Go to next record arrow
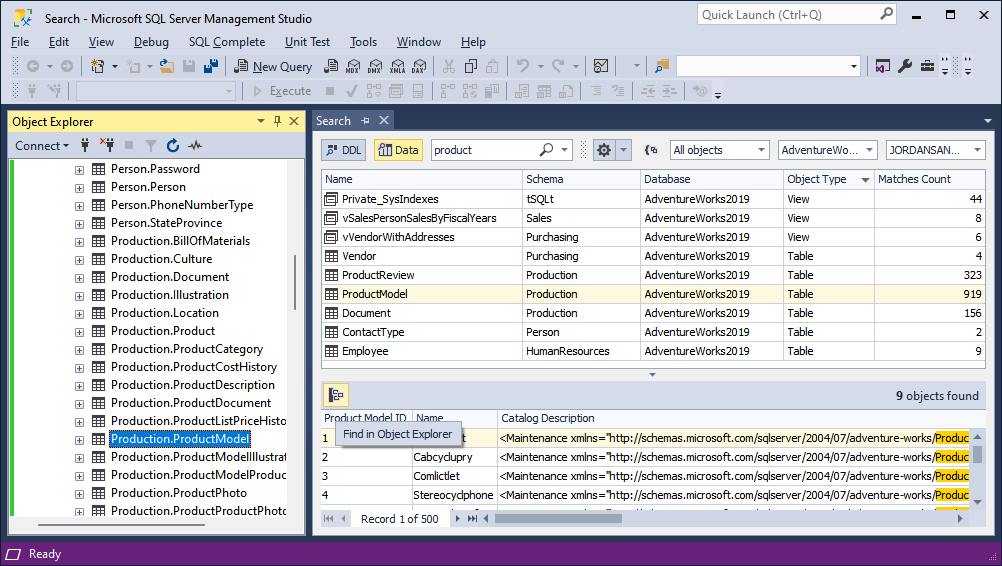The image size is (1002, 566). point(458,519)
